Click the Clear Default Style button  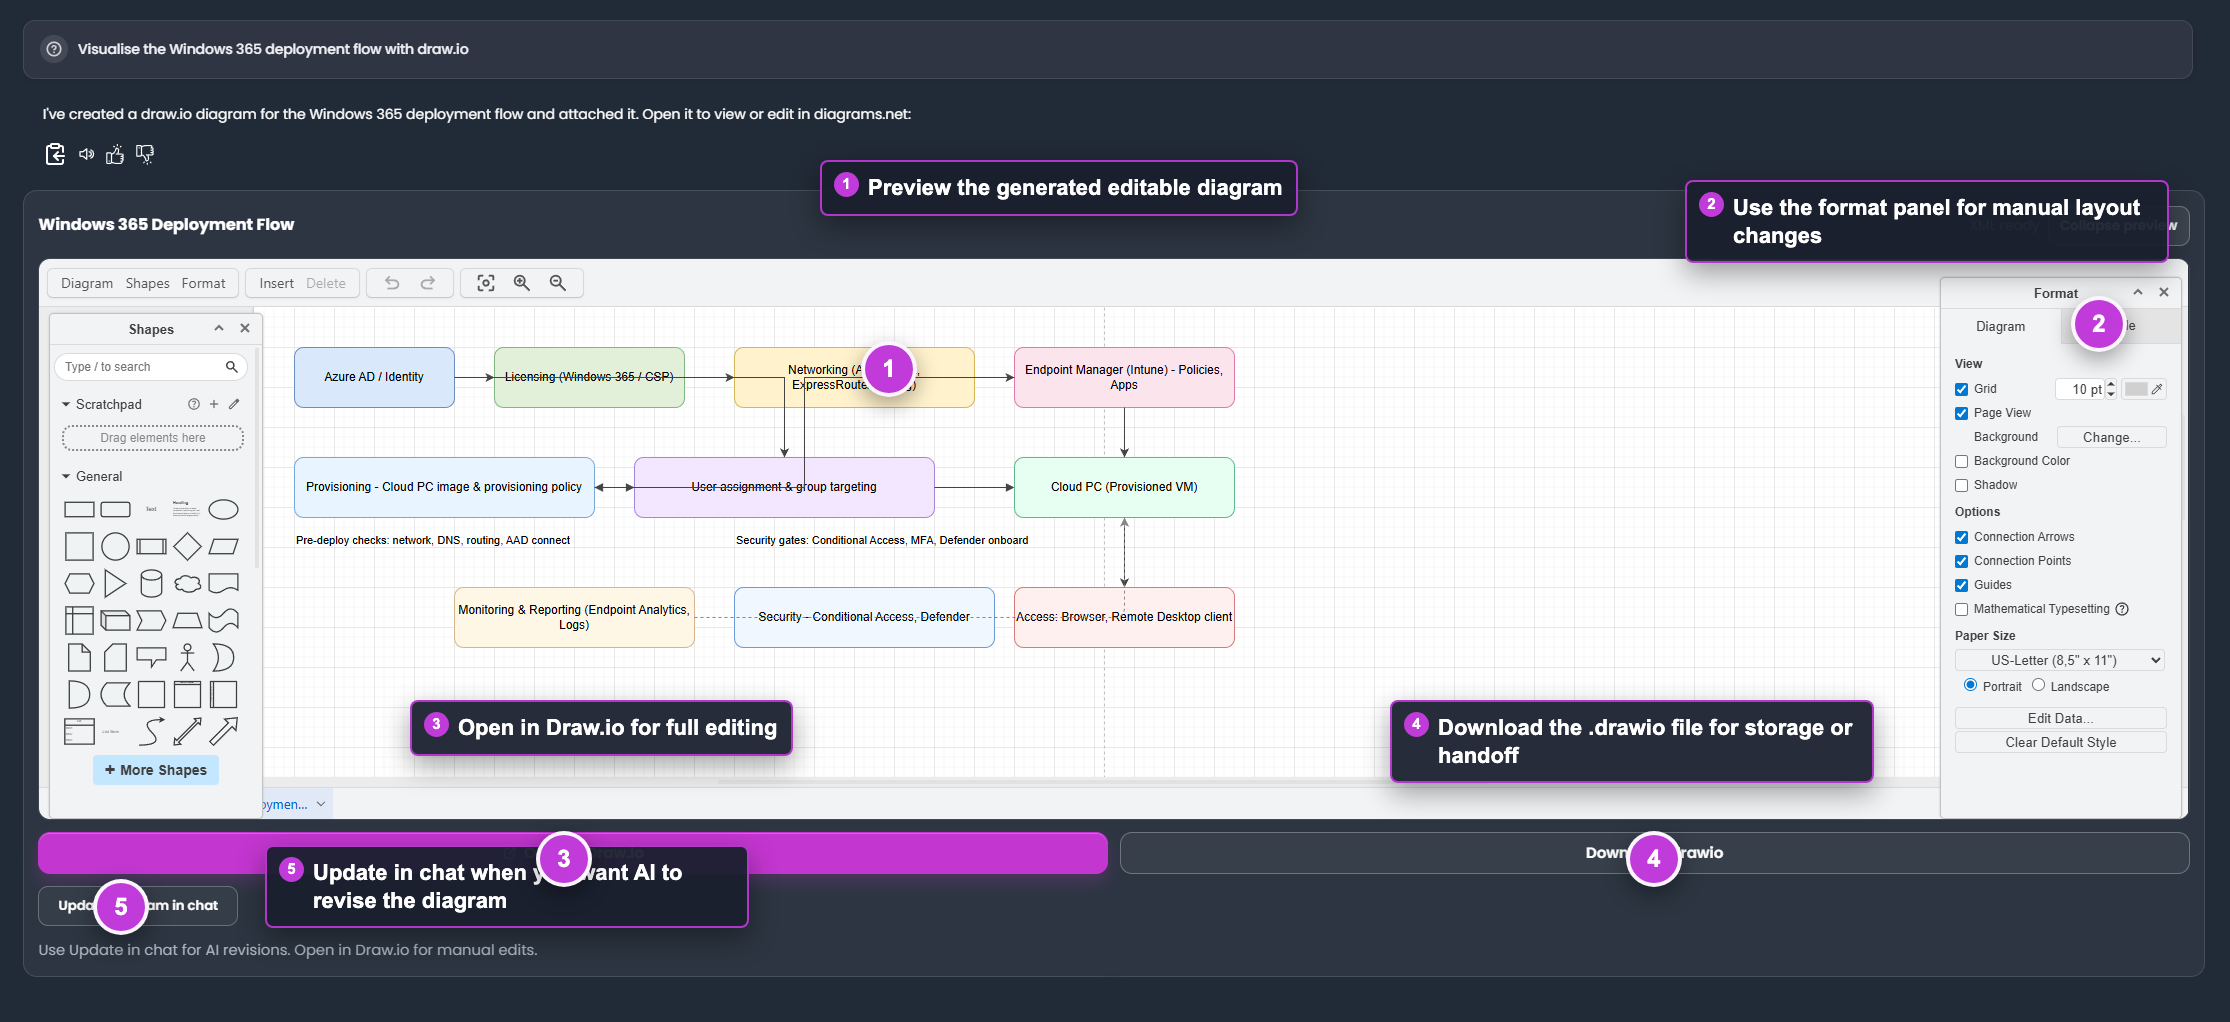[2060, 742]
